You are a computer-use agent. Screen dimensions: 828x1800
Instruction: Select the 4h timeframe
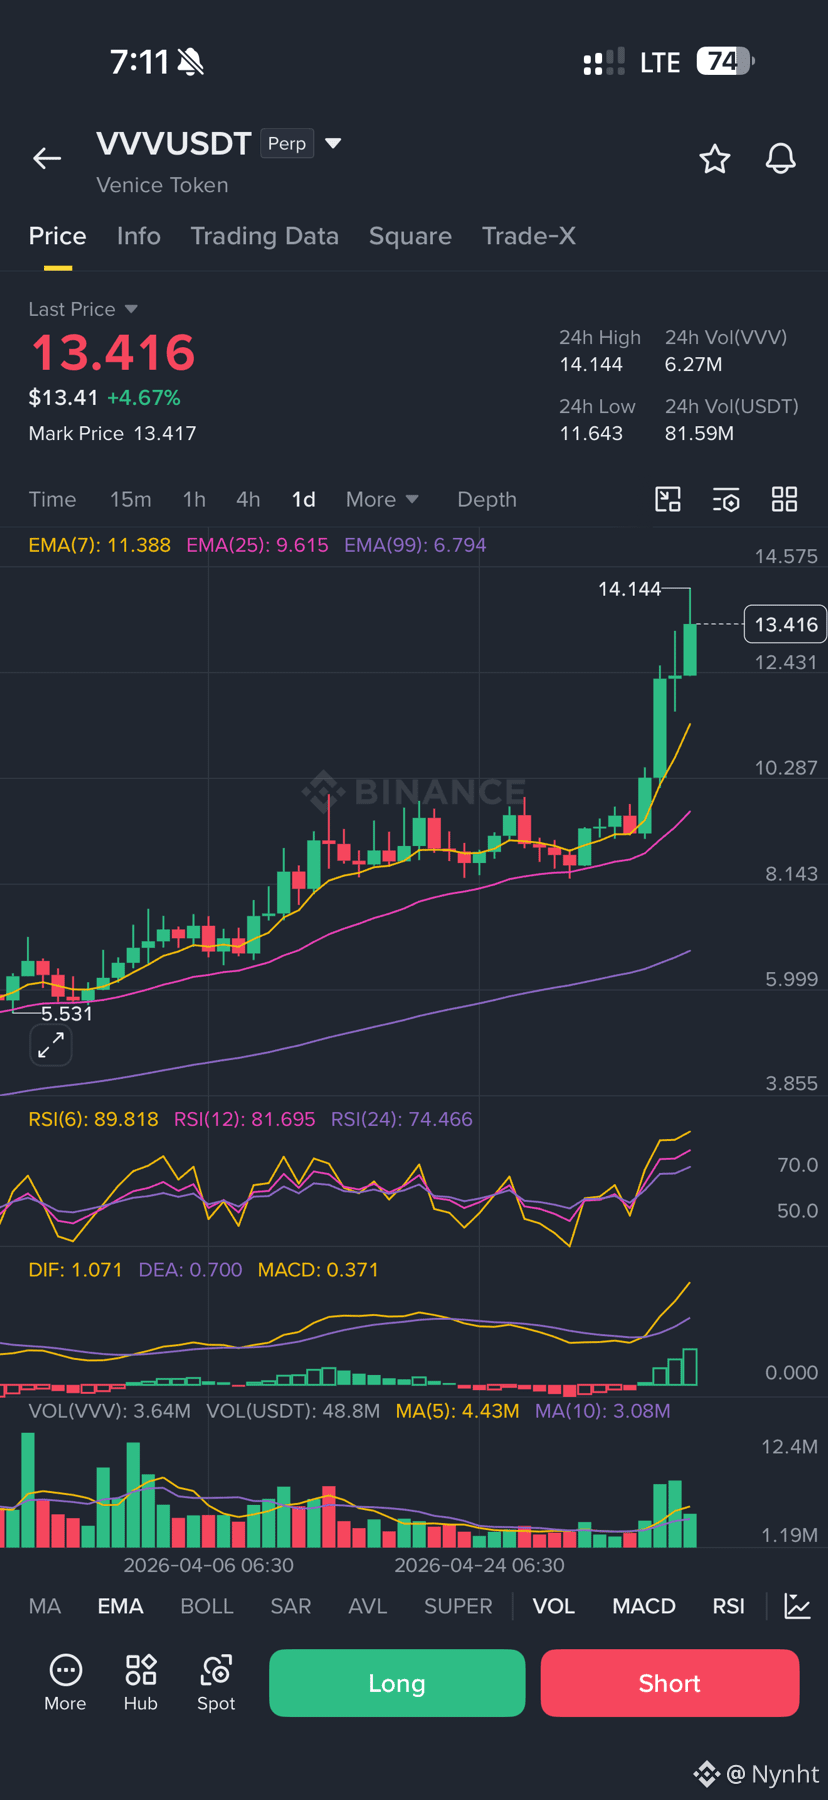pos(248,499)
